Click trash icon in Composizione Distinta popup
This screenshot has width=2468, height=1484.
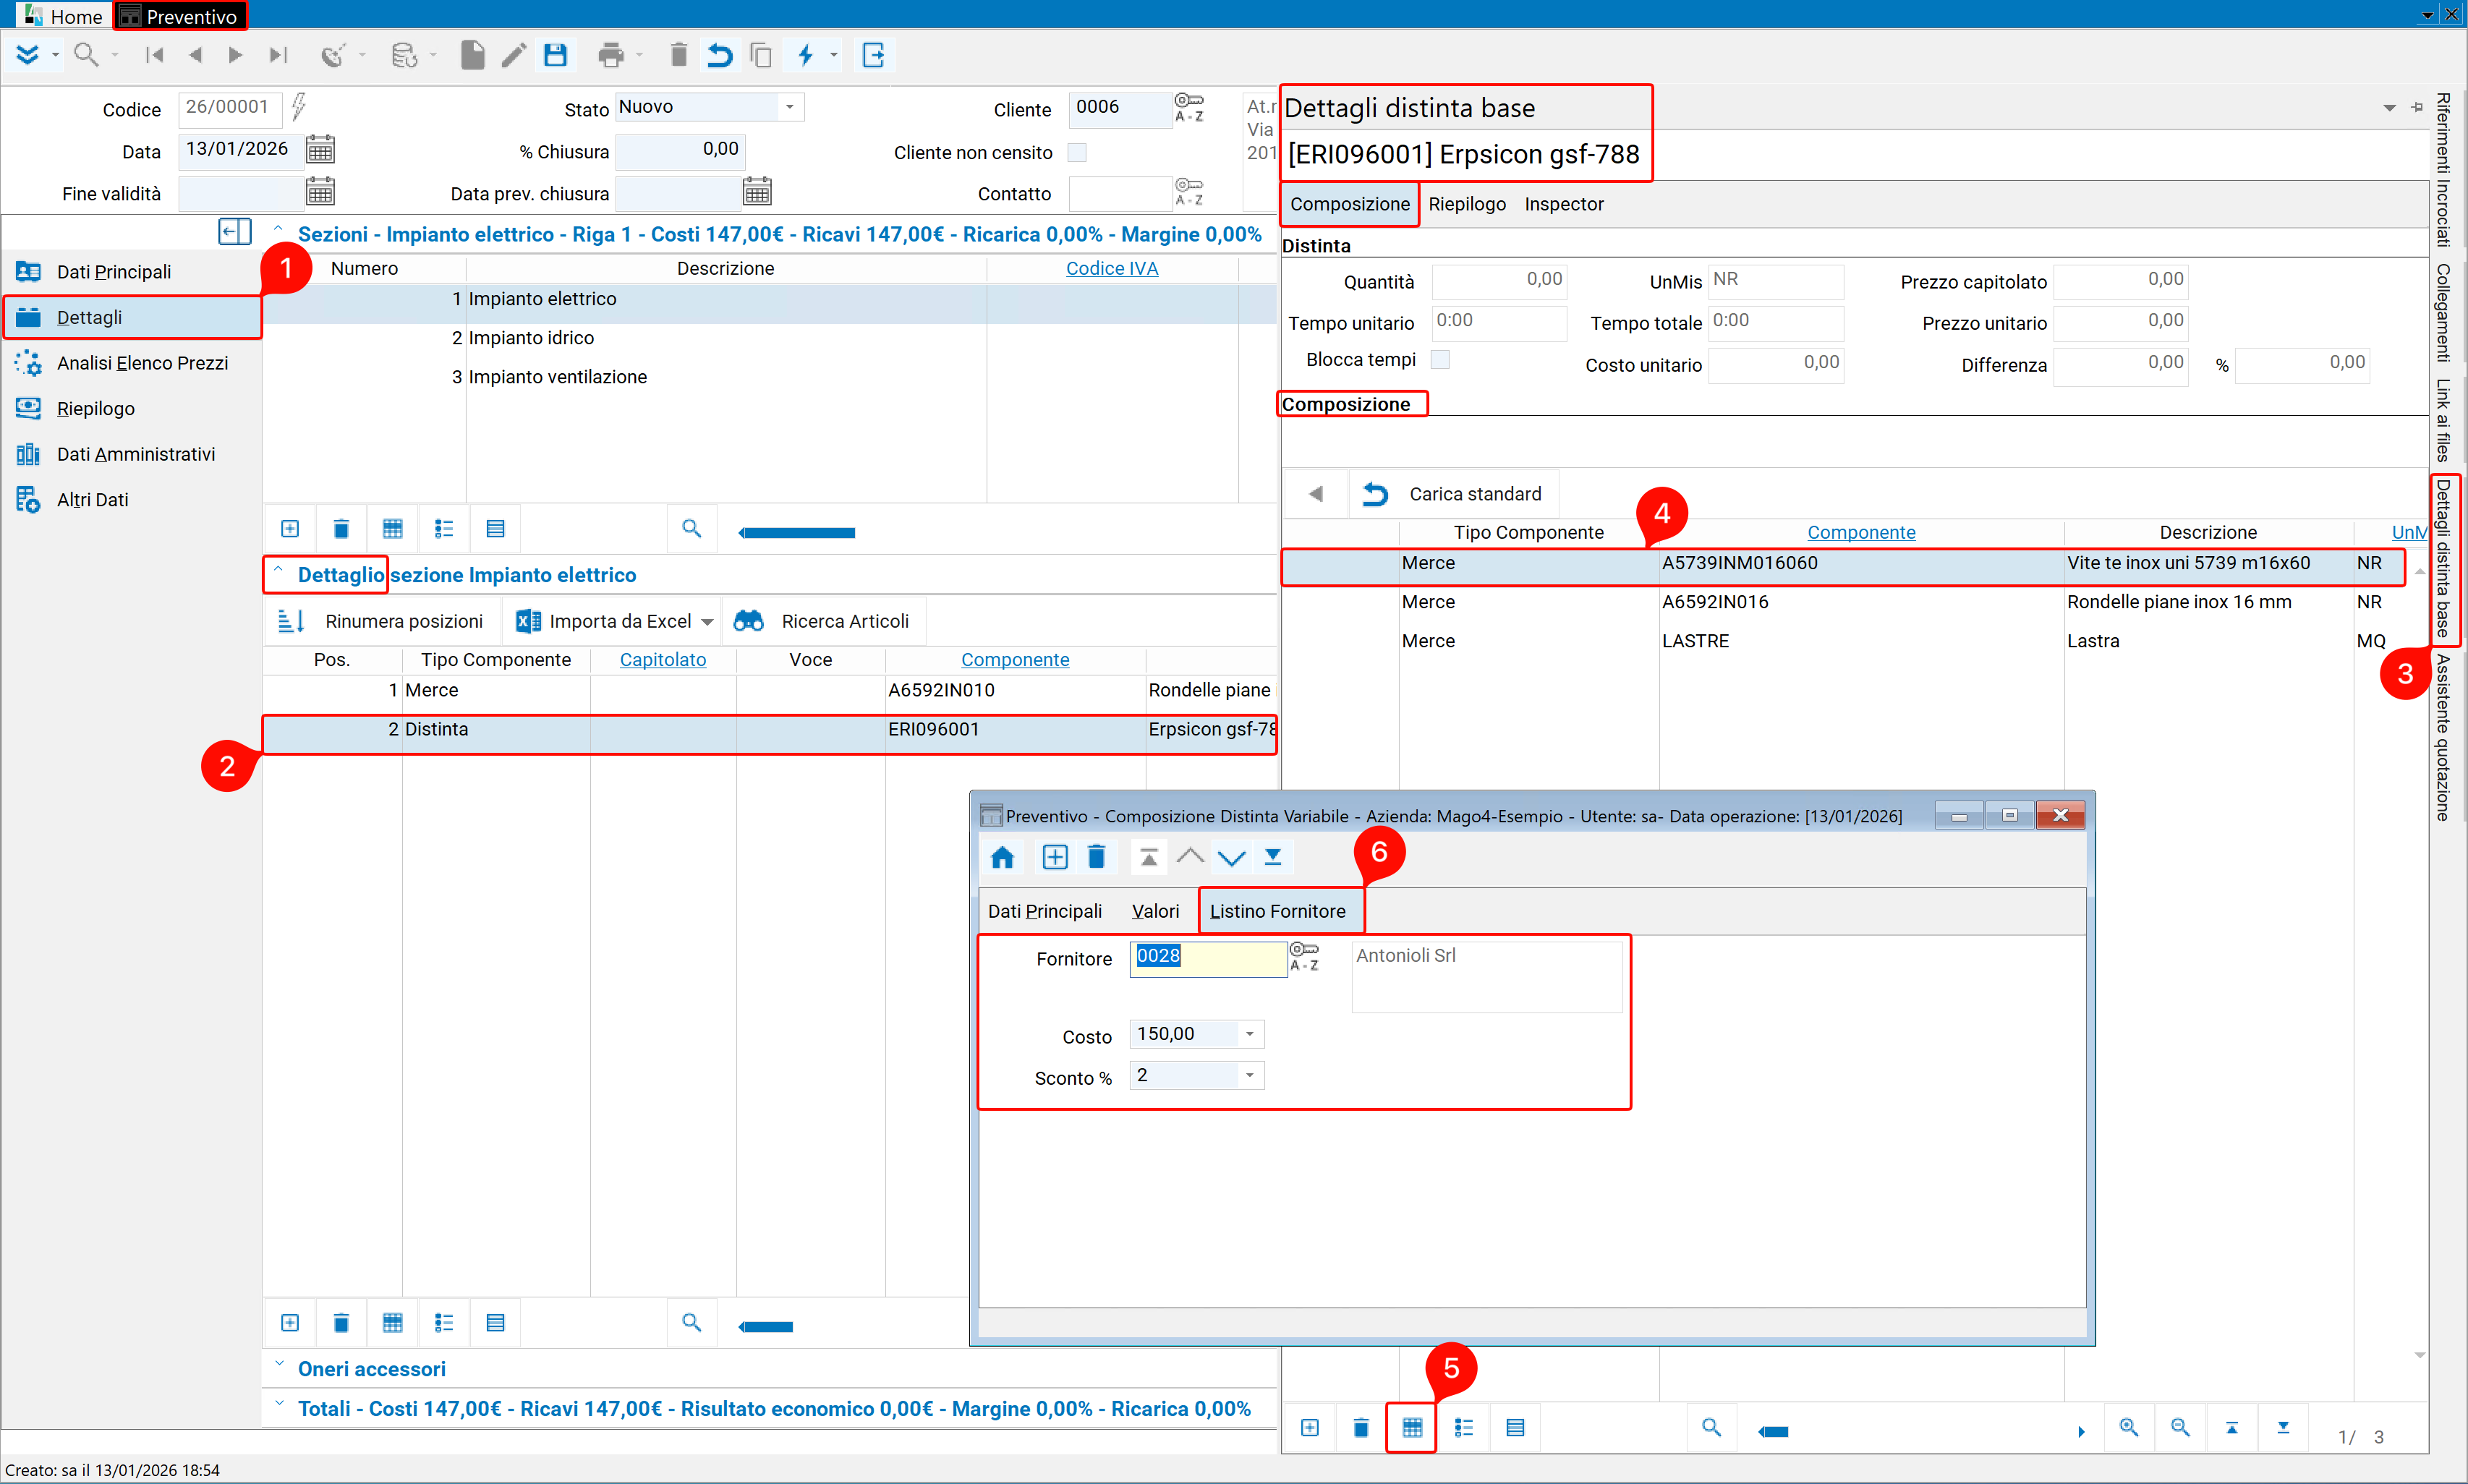[1096, 857]
